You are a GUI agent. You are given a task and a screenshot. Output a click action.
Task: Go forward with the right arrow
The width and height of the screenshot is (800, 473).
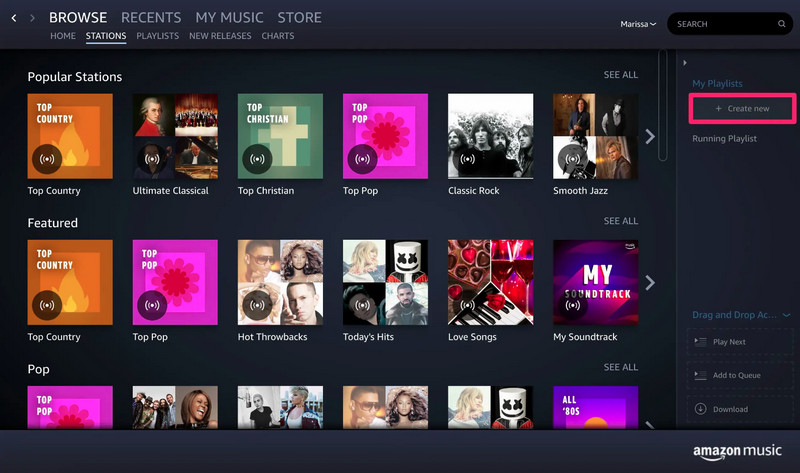(x=33, y=18)
